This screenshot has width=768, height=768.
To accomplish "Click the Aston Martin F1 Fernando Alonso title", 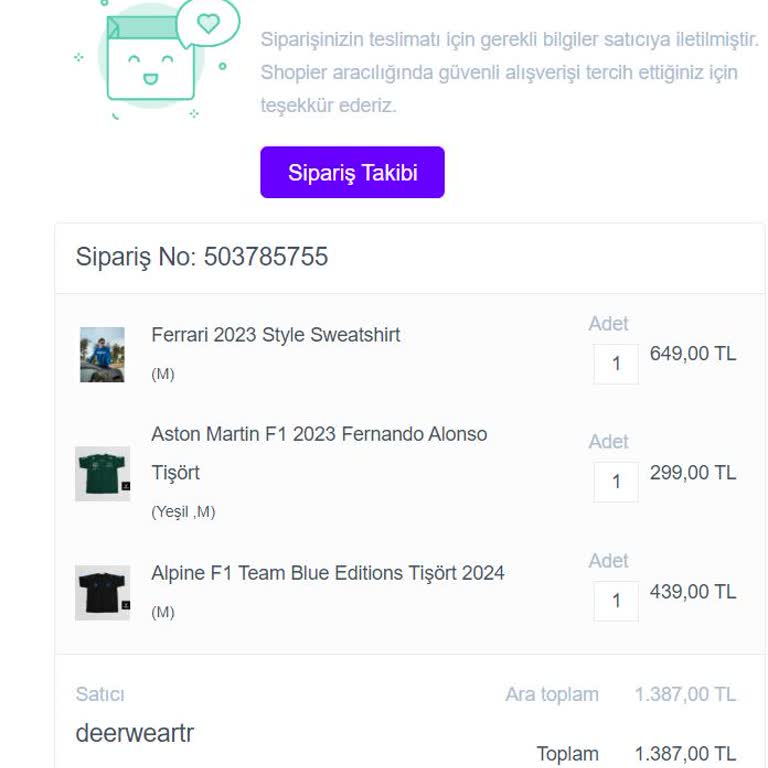I will [x=319, y=434].
